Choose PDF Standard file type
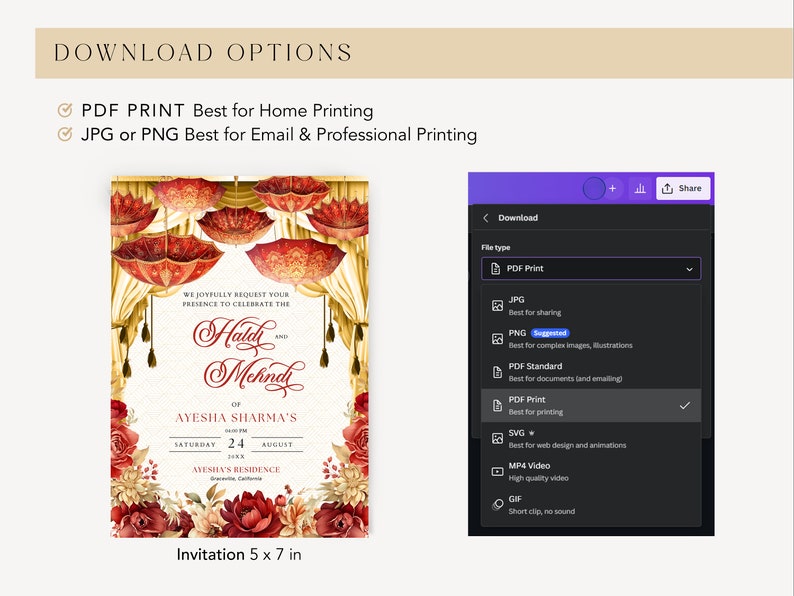This screenshot has width=794, height=596. [x=591, y=372]
